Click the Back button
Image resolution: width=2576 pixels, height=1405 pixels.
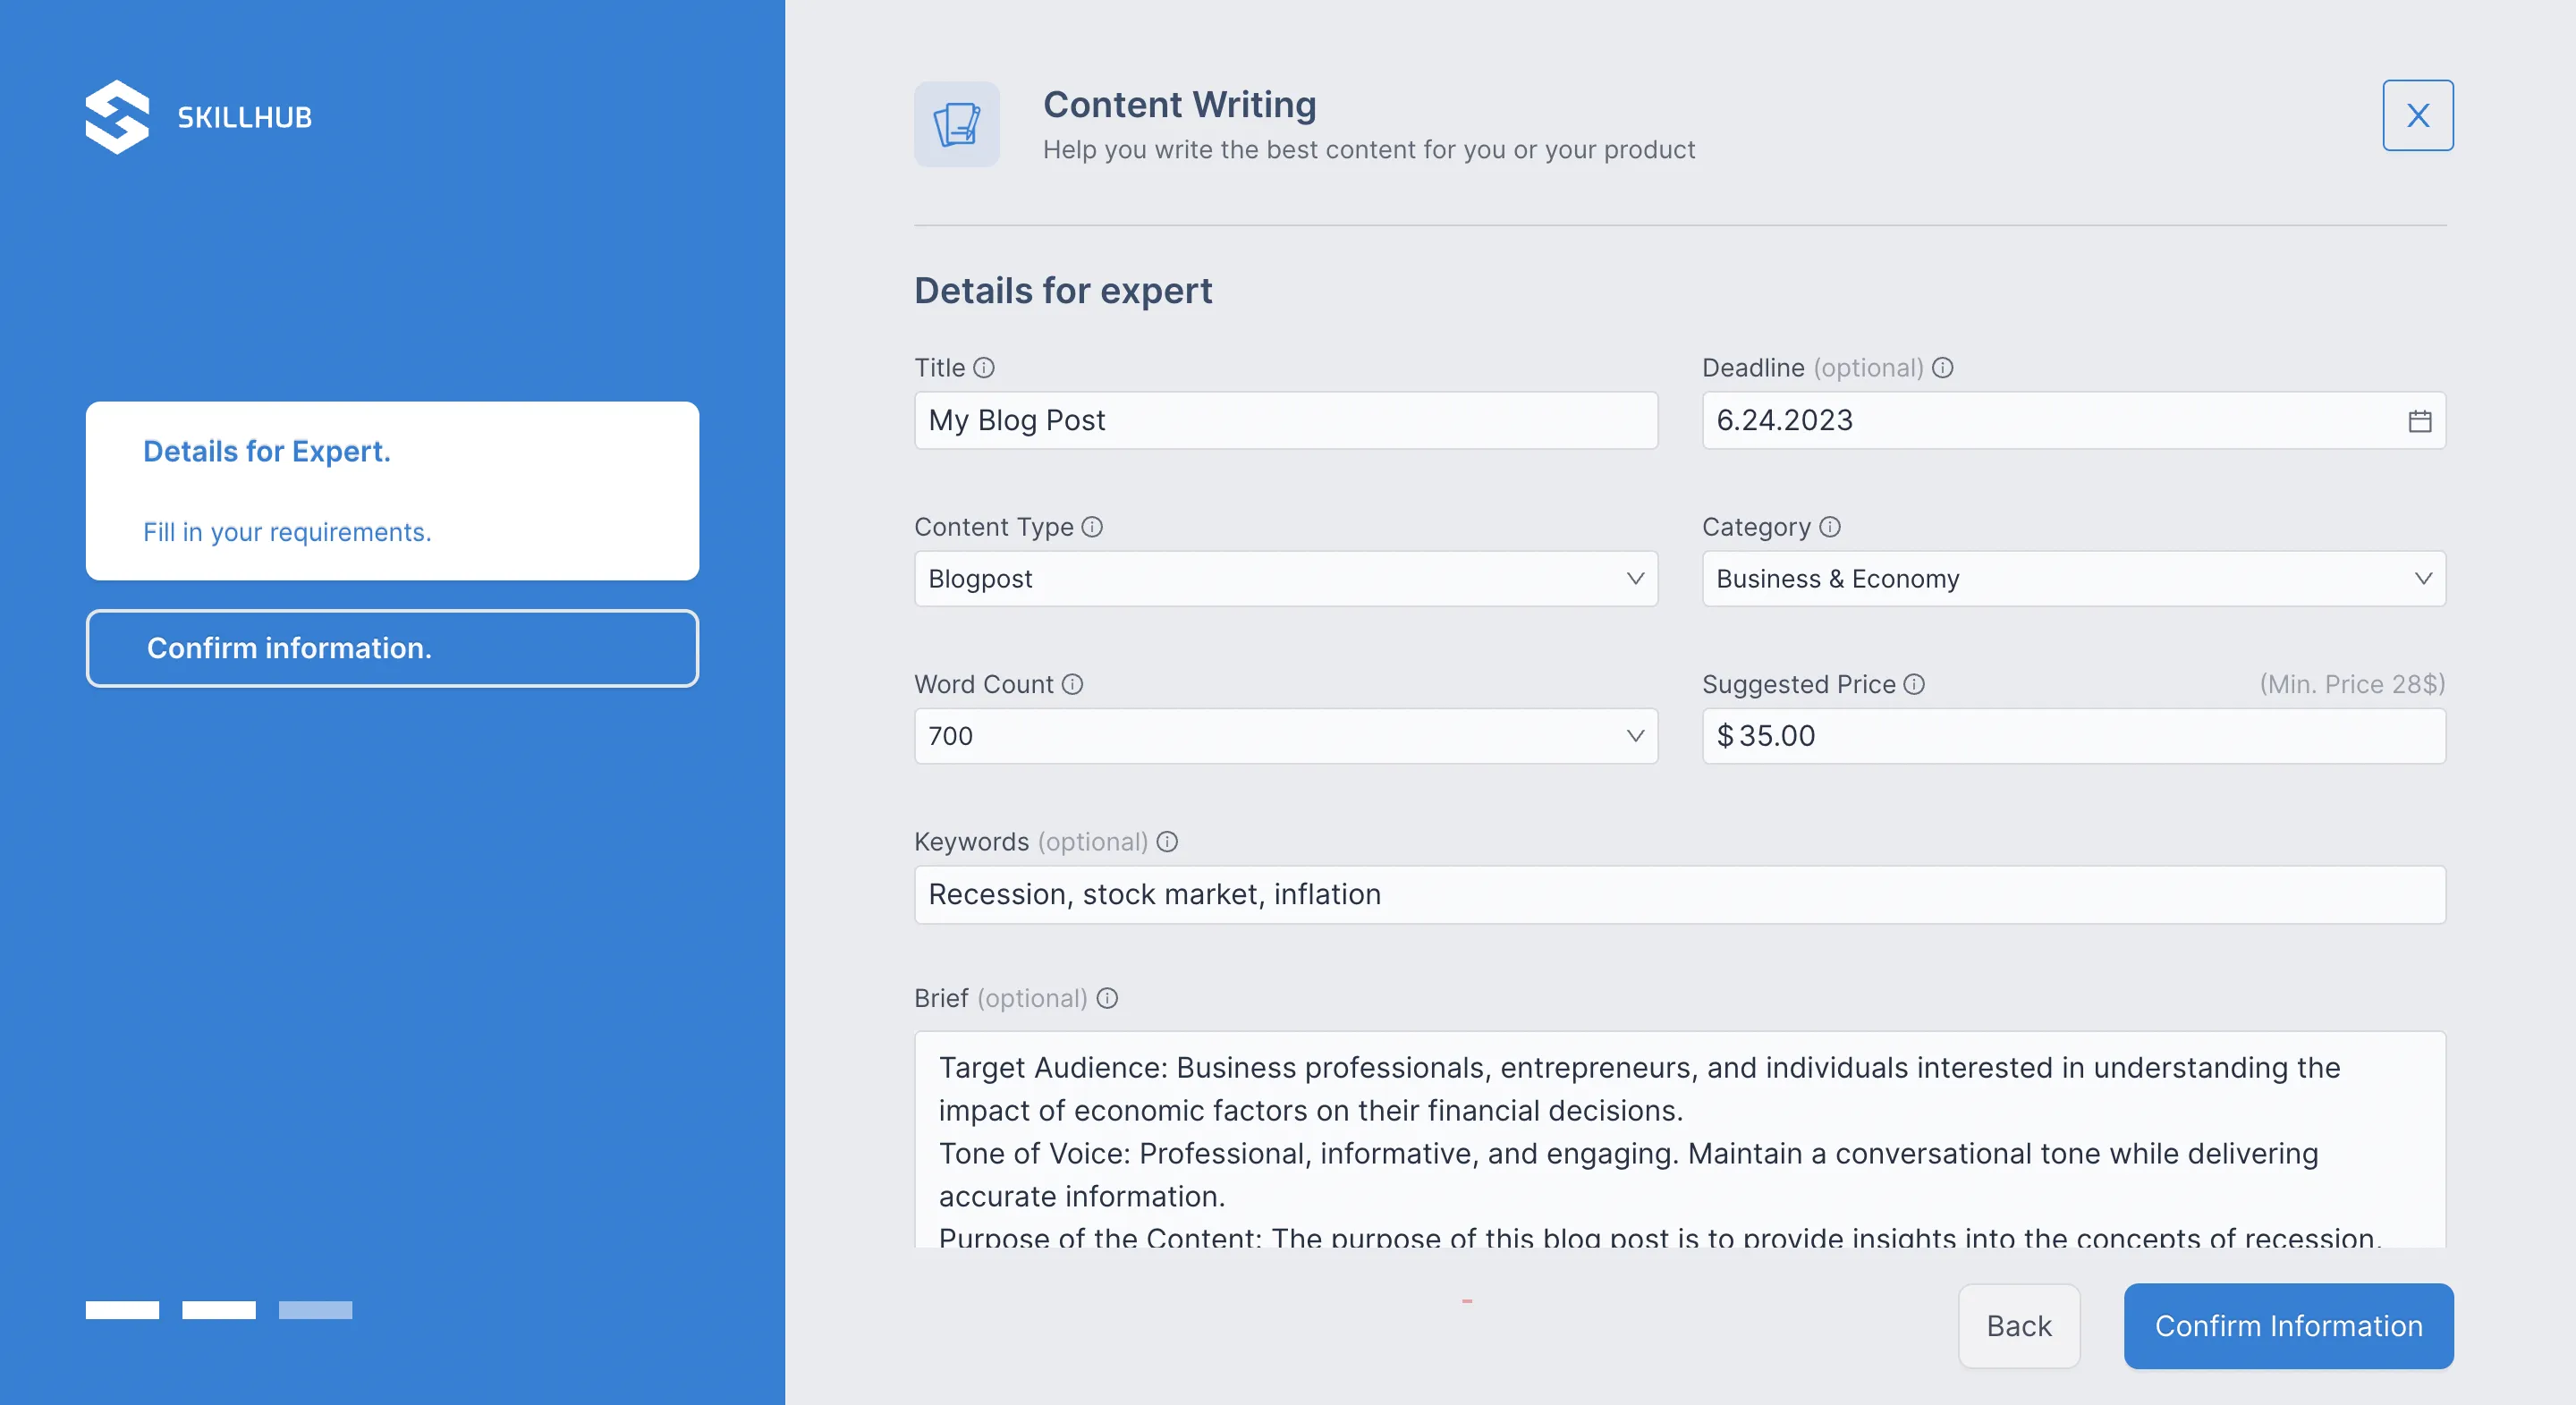pos(2018,1326)
